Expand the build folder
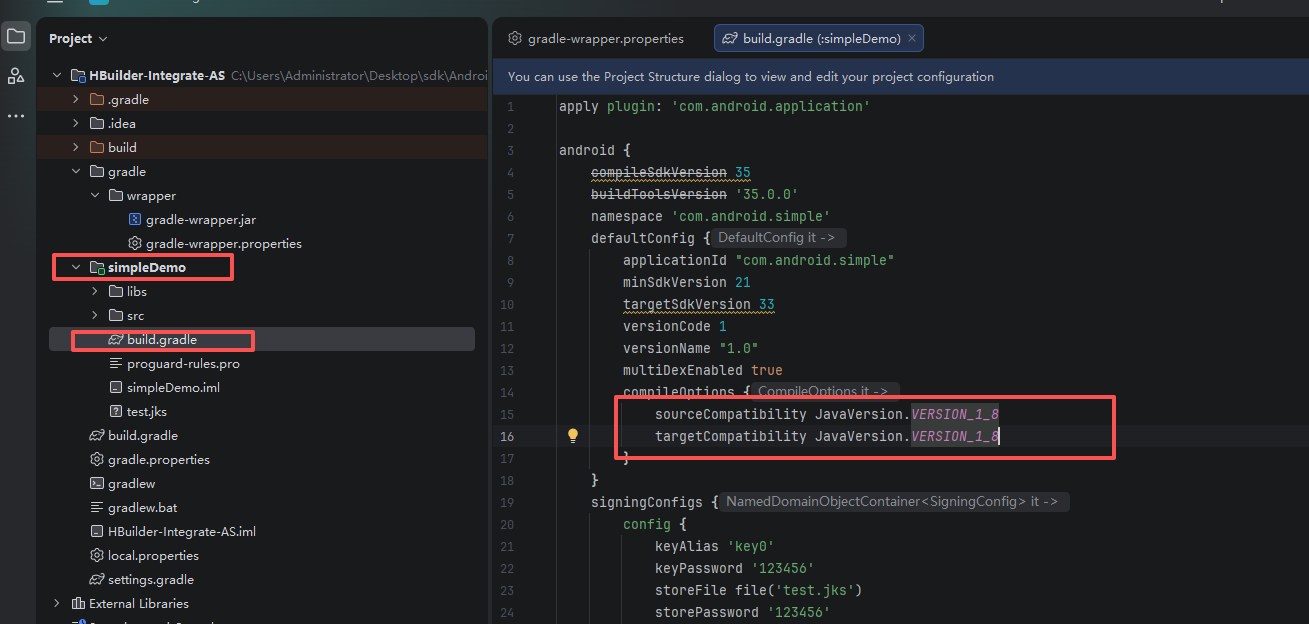The image size is (1309, 624). point(76,147)
